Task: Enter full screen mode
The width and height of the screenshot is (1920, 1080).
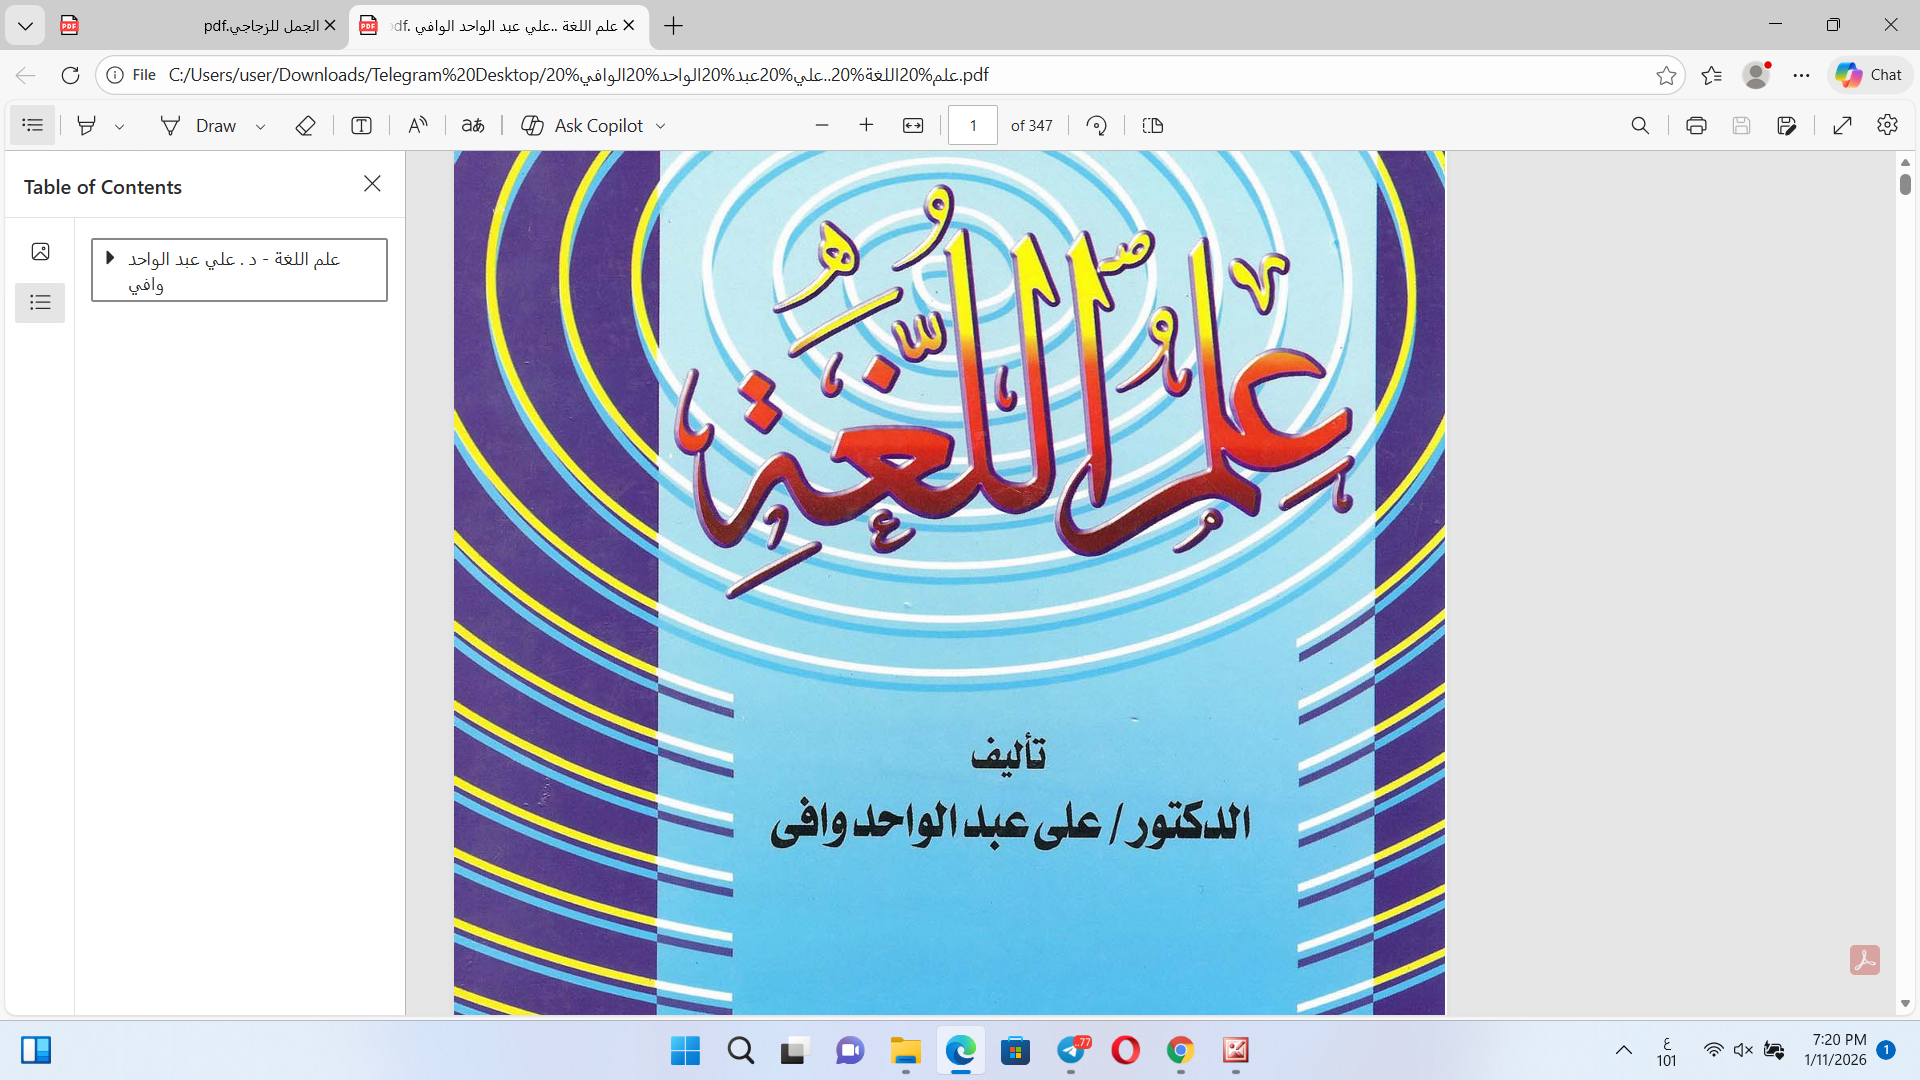Action: click(x=1843, y=125)
